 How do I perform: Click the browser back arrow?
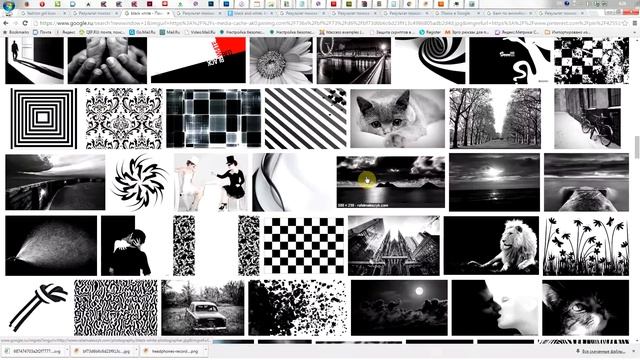click(6, 23)
